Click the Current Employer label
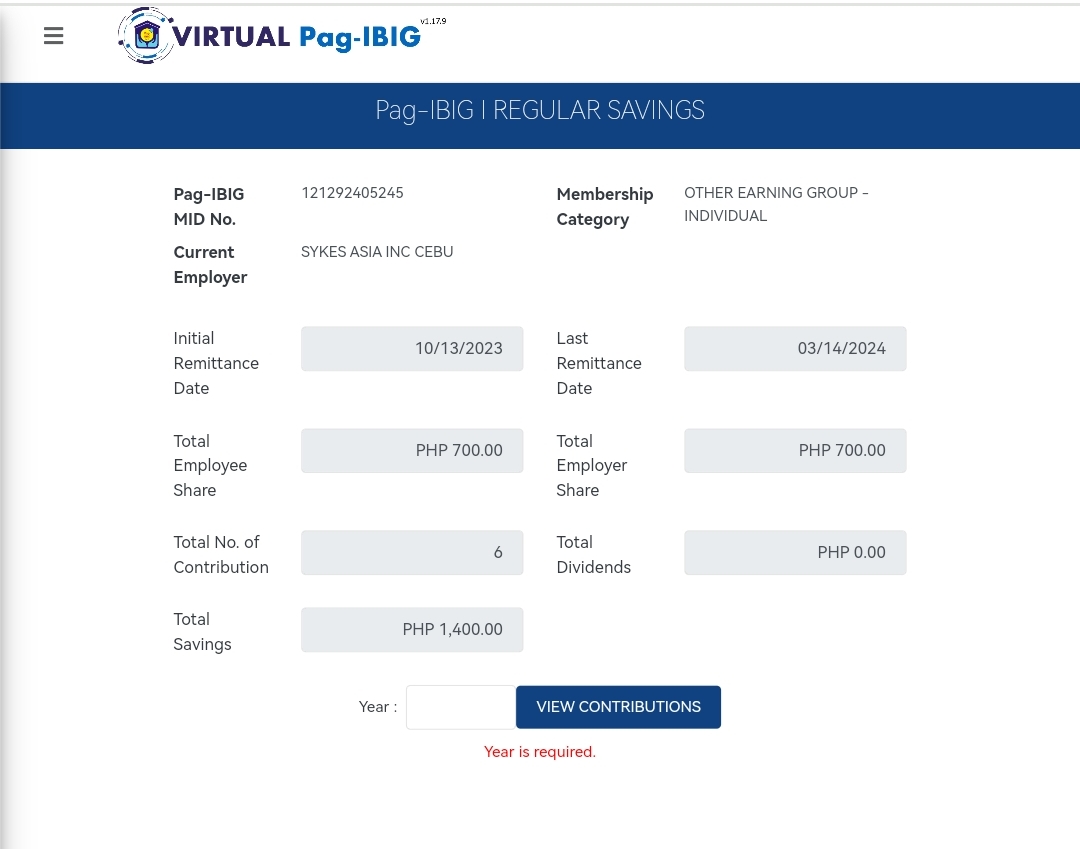1080x849 pixels. [210, 265]
